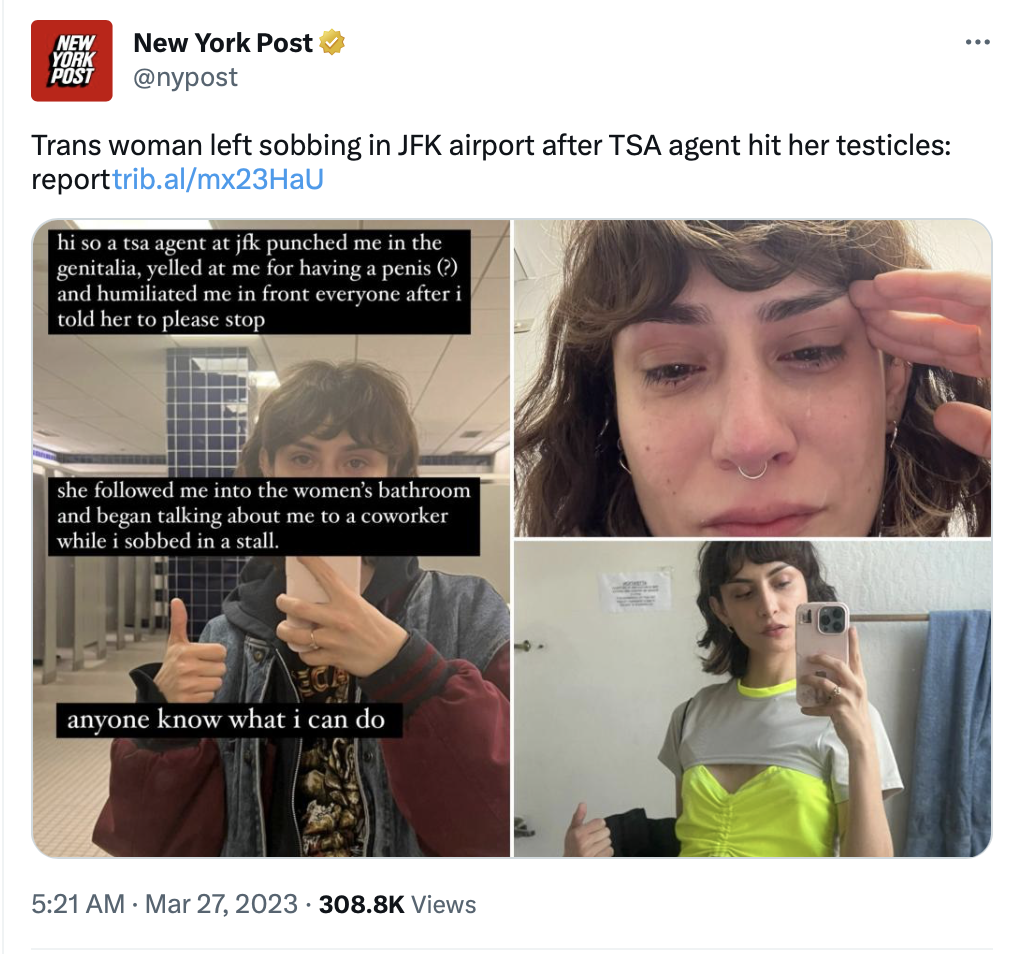Visit the @nypost handle profile
Image resolution: width=1020 pixels, height=954 pixels.
[x=185, y=77]
